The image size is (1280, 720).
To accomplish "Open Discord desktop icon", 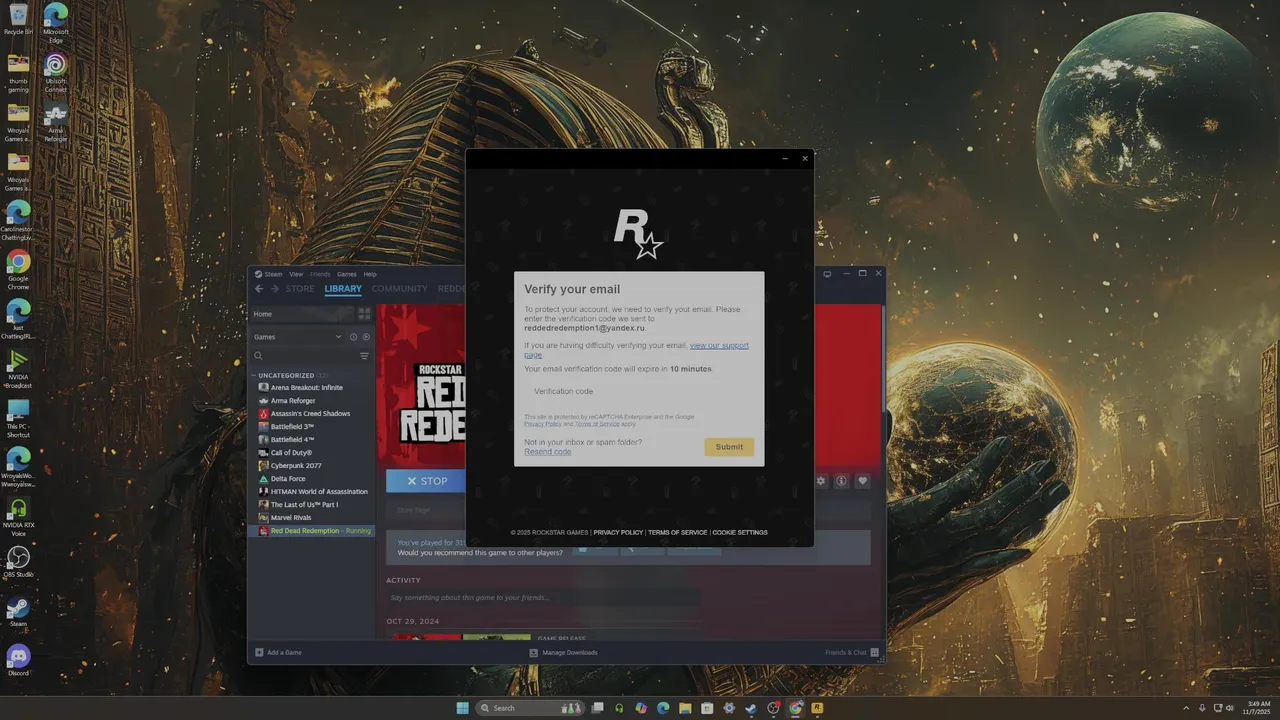I will coord(18,660).
